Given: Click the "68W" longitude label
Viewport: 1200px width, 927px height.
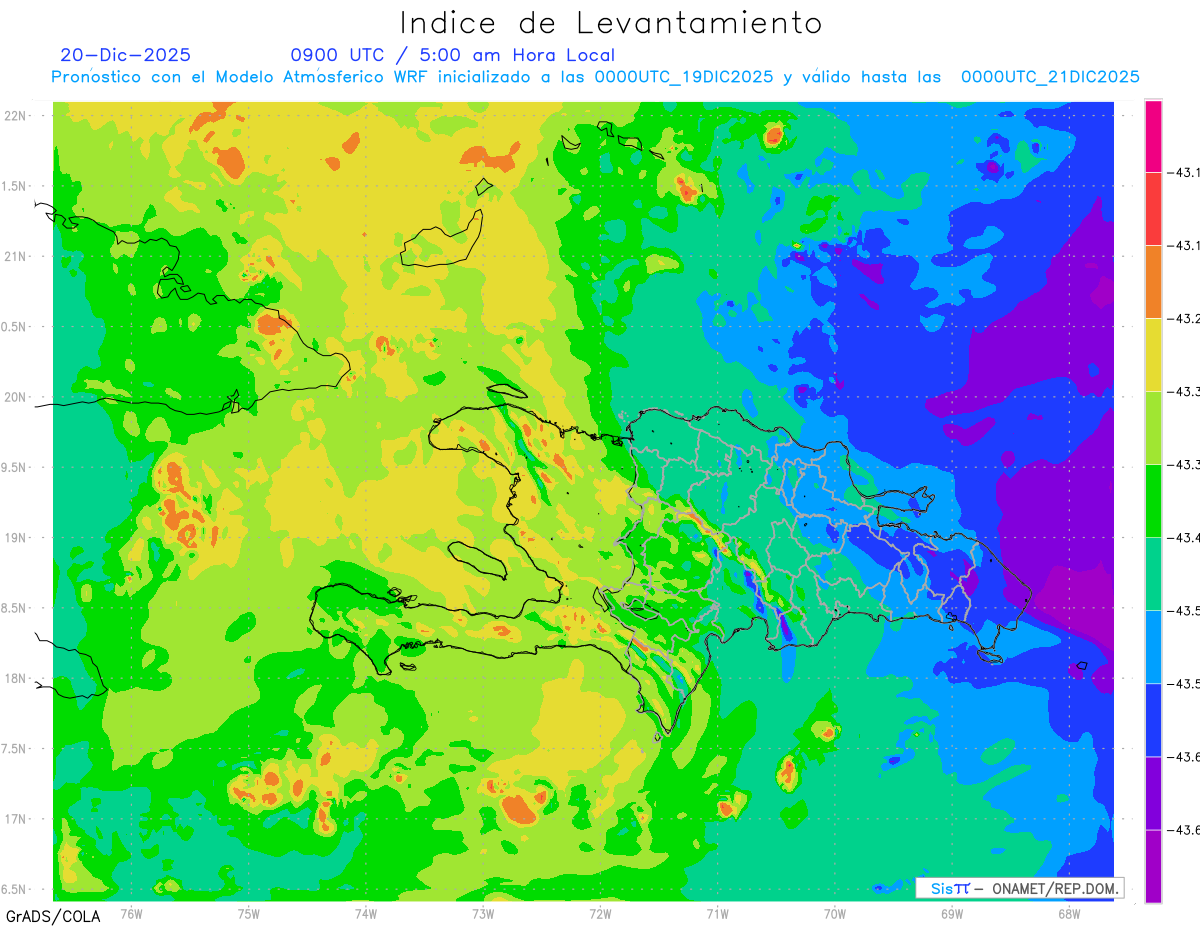Looking at the screenshot, I should click(x=1069, y=913).
